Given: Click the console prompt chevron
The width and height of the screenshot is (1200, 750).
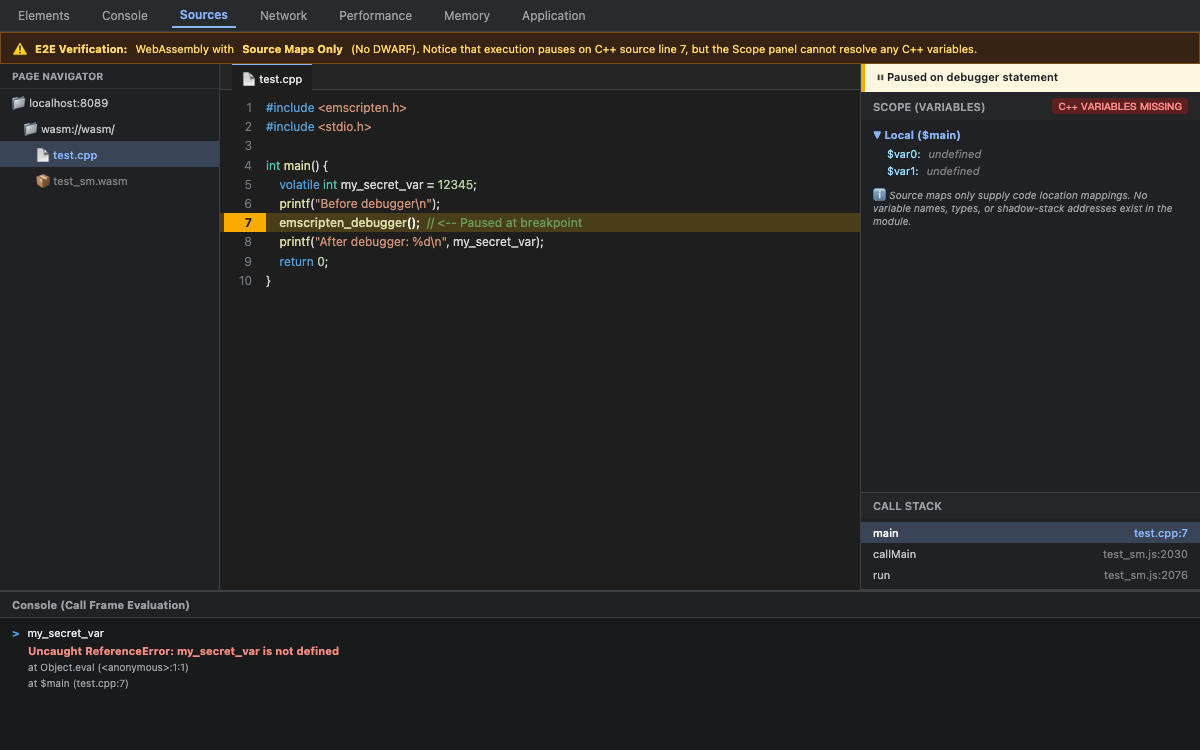Looking at the screenshot, I should pos(16,633).
